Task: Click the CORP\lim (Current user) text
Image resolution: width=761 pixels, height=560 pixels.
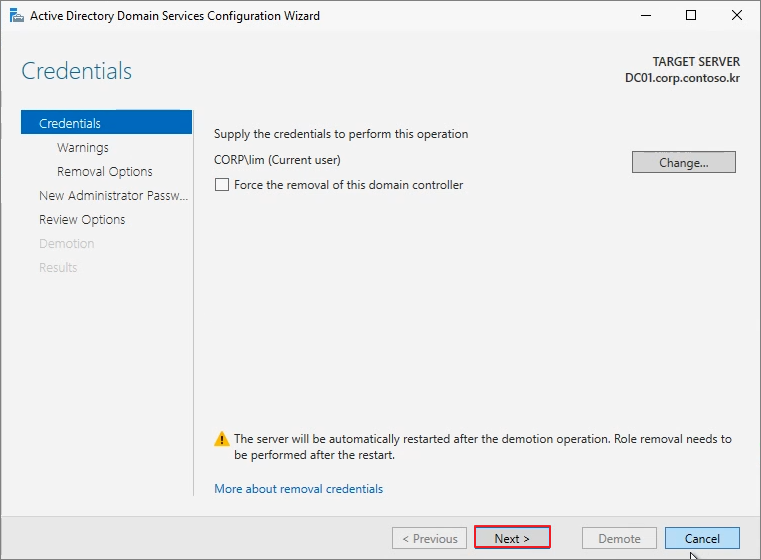Action: pos(277,160)
